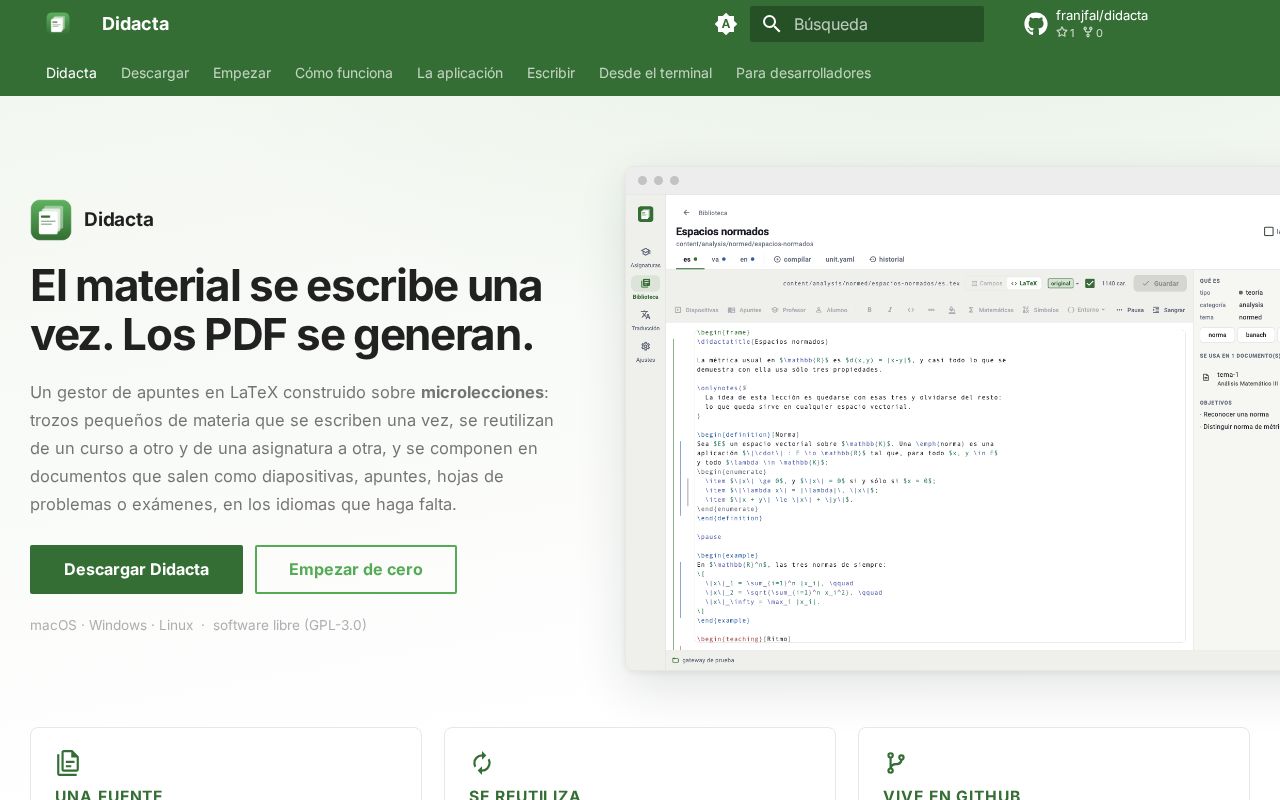The height and width of the screenshot is (800, 1280).
Task: Click the 'banach' tag chip in preview
Action: [1256, 335]
